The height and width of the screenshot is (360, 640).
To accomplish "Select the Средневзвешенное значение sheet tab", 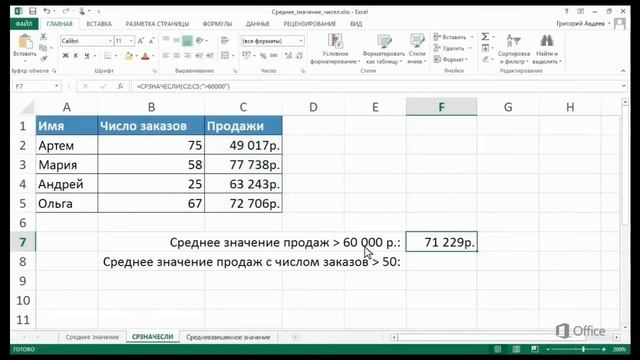I will (228, 337).
